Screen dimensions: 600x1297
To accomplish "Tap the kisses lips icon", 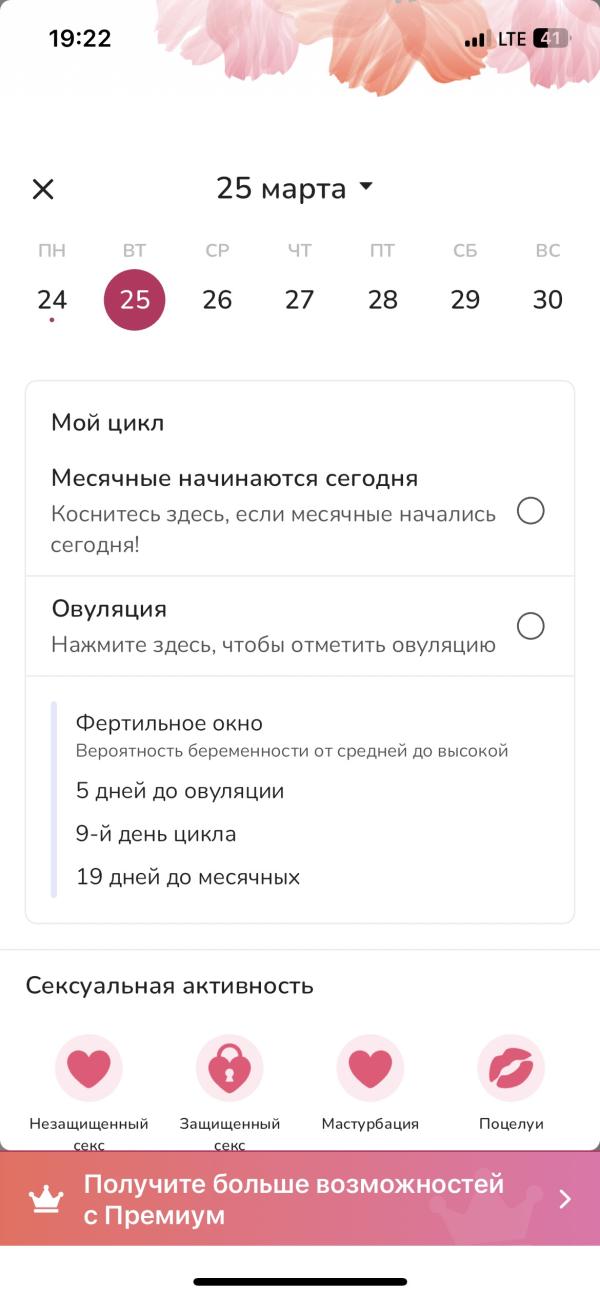I will tap(511, 1069).
